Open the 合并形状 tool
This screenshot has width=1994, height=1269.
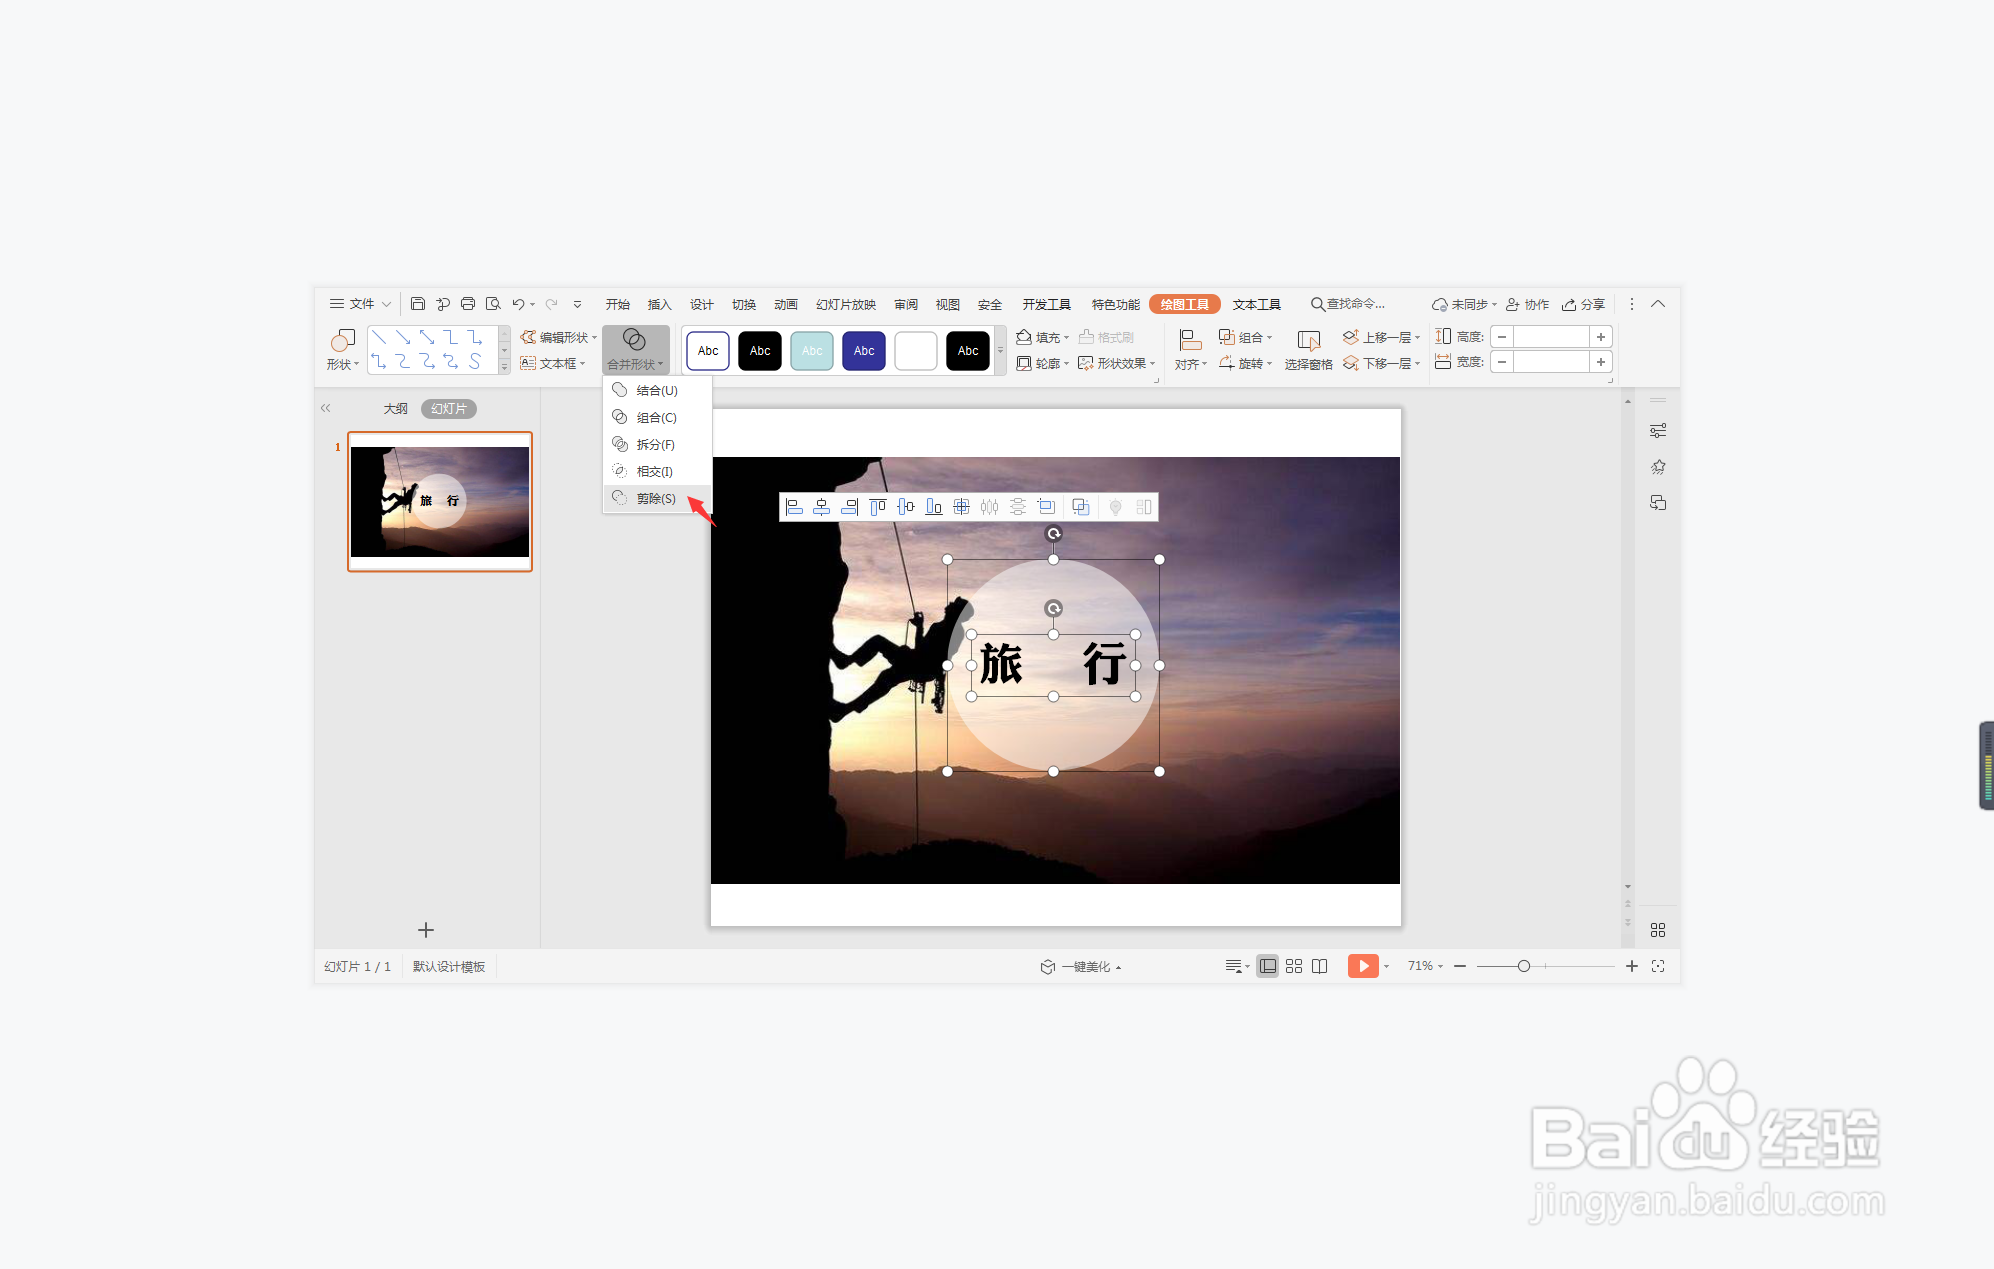636,349
